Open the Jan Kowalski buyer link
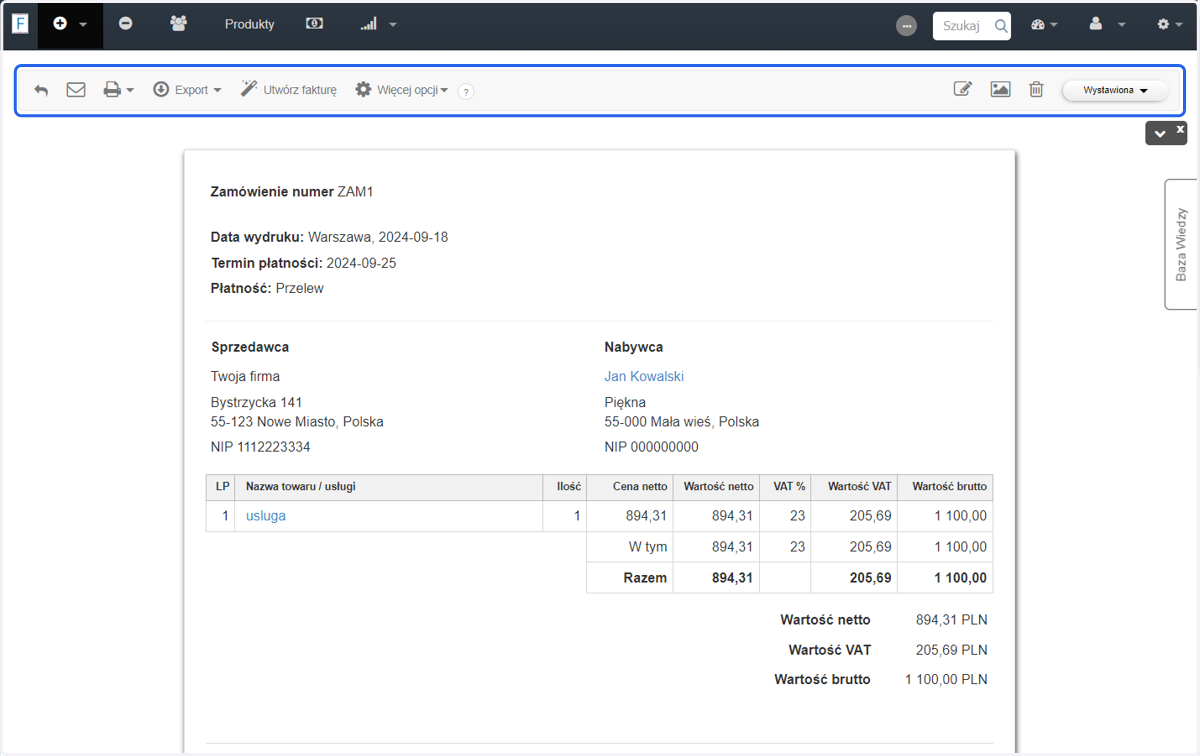The image size is (1200, 756). tap(644, 377)
